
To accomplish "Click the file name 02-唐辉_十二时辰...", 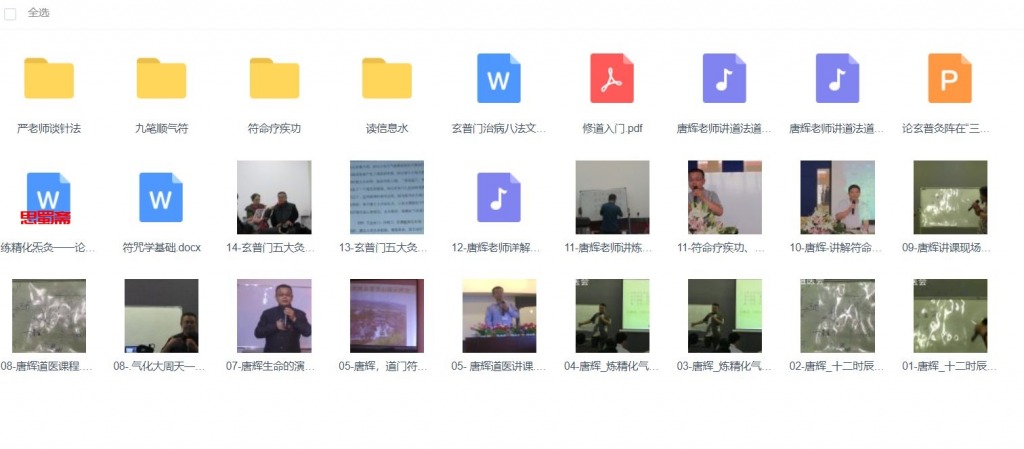I will tap(838, 366).
